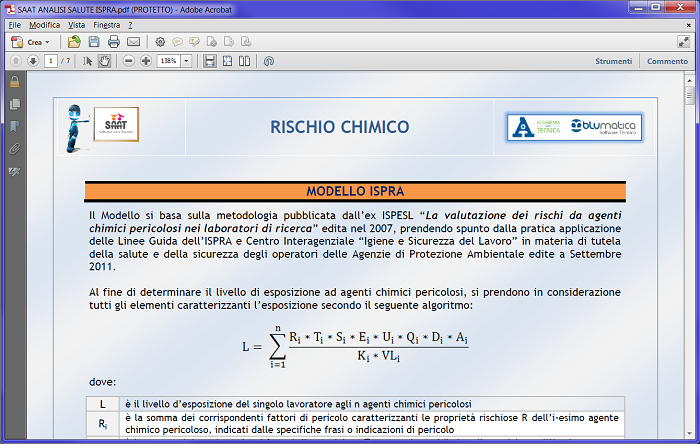Save the document with the floppy icon
The image size is (700, 444).
click(x=94, y=42)
